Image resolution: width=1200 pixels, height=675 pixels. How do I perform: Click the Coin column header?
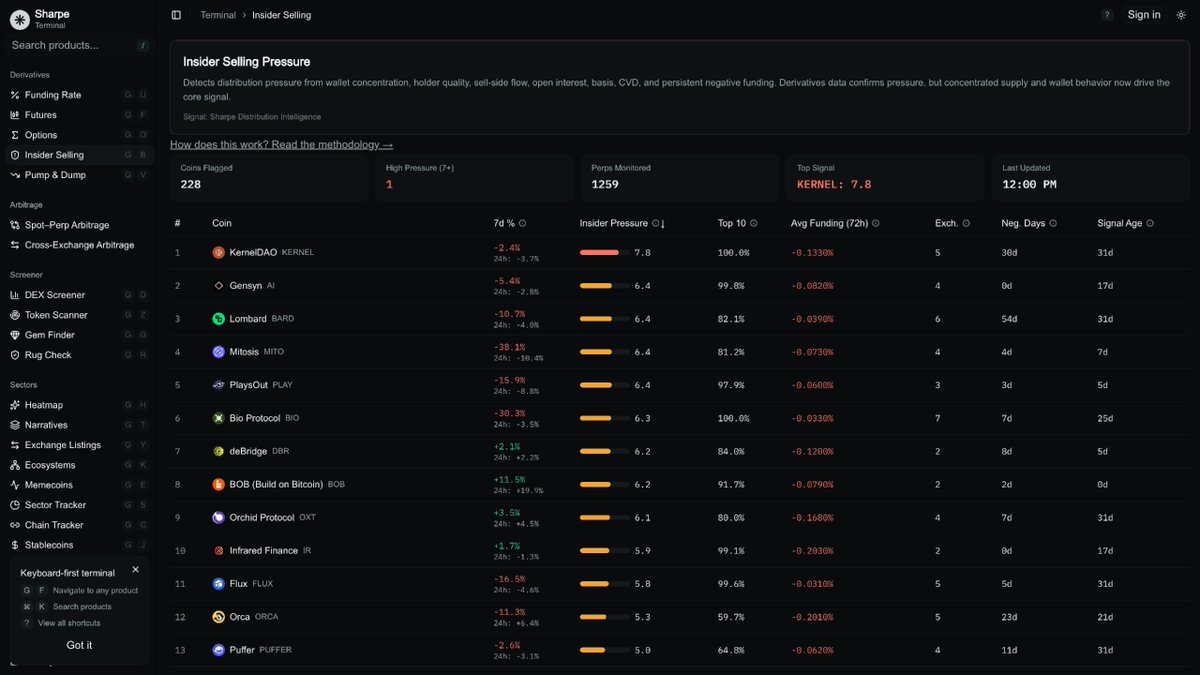click(221, 223)
